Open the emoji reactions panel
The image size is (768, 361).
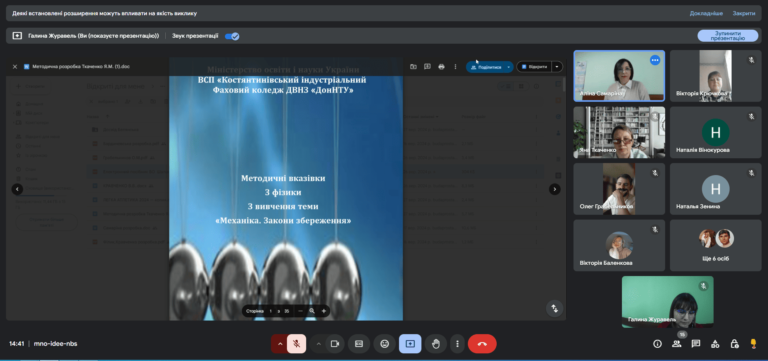[x=384, y=344]
